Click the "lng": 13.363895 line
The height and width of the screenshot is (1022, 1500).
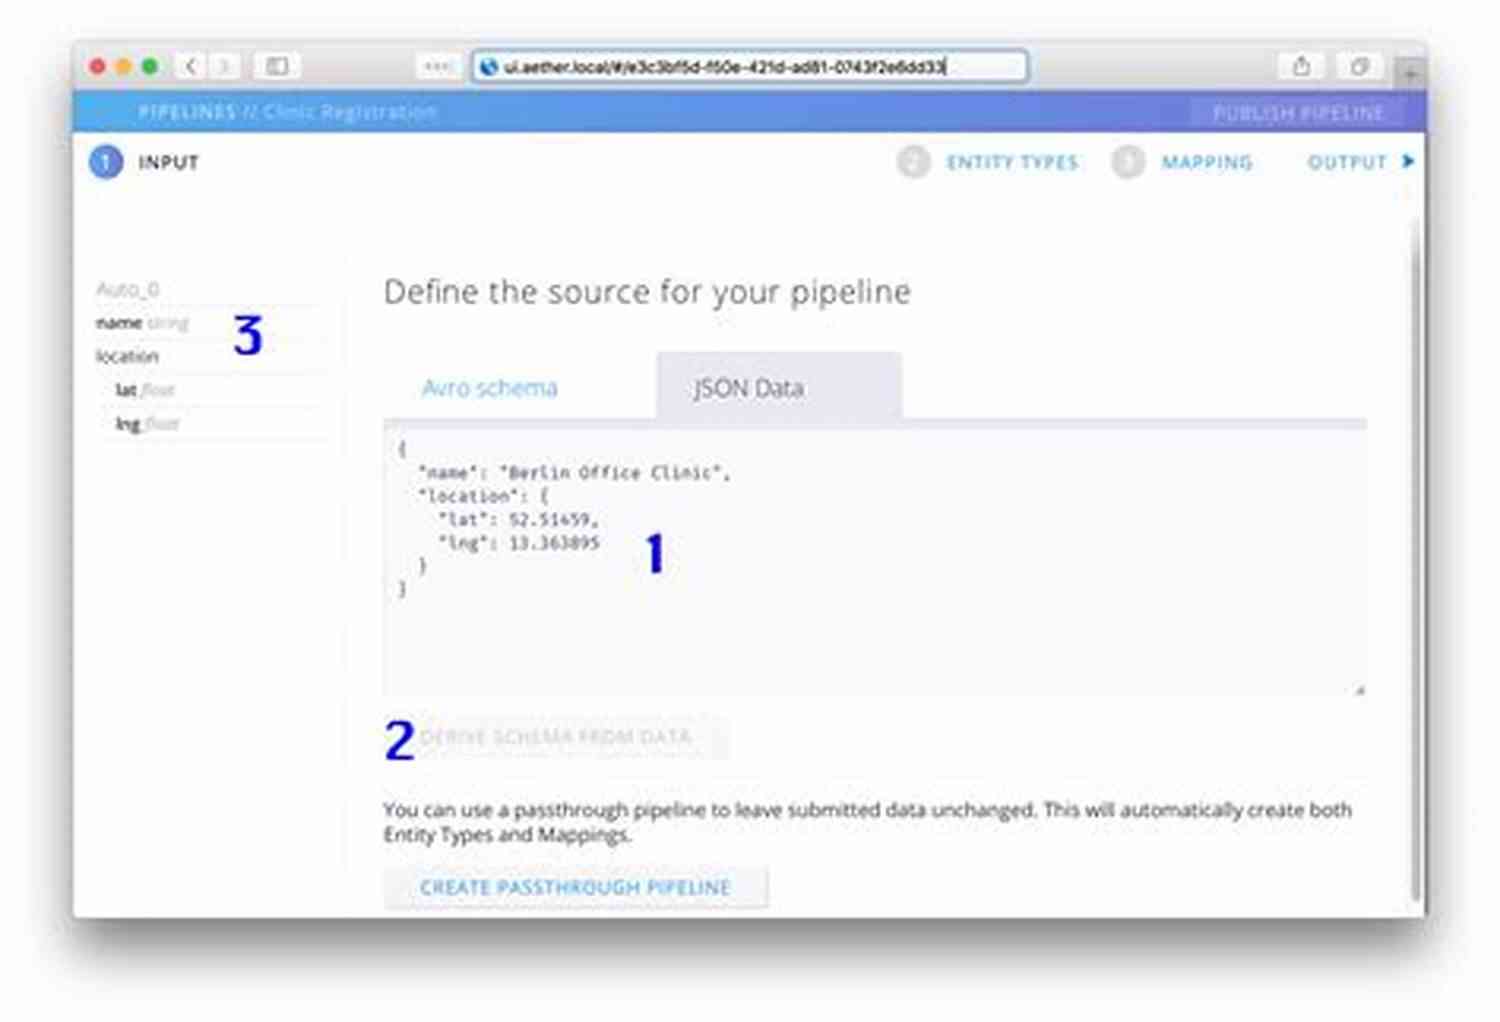[518, 543]
